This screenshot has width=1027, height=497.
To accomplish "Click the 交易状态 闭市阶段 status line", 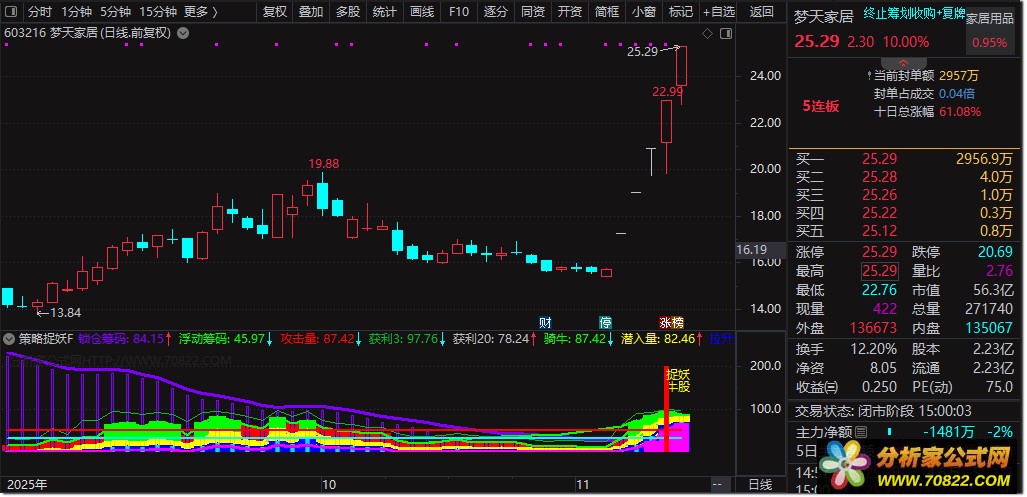I will [x=884, y=411].
